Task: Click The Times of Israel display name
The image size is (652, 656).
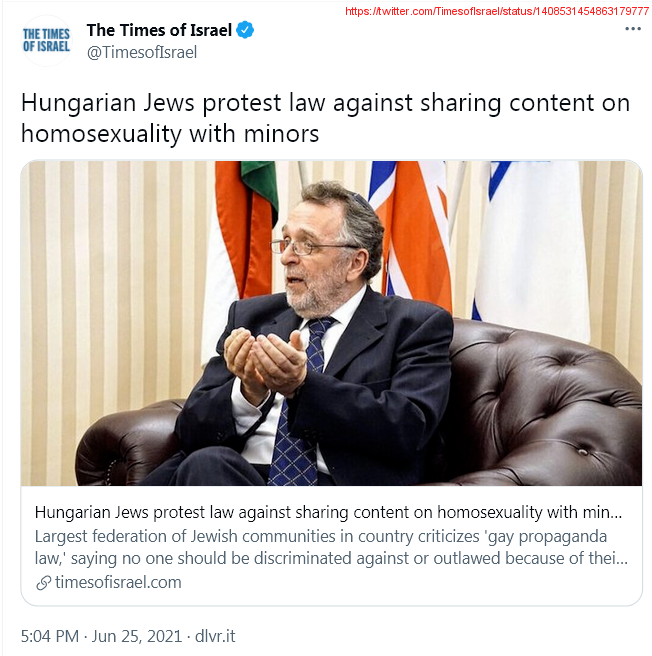Action: click(159, 30)
